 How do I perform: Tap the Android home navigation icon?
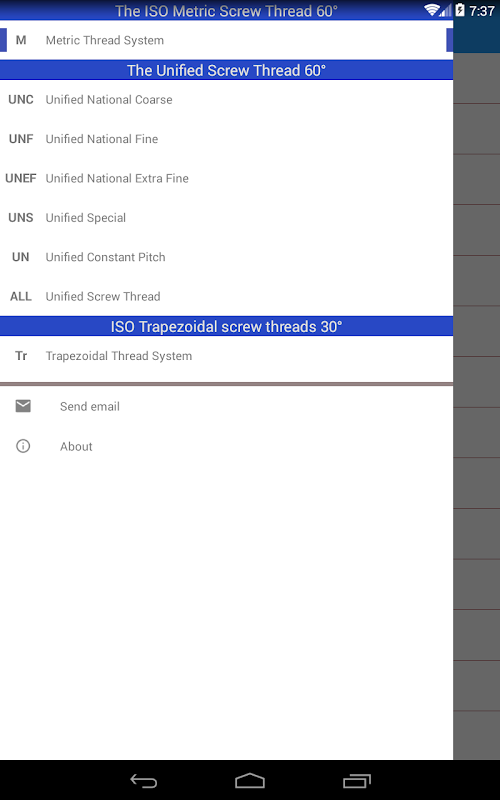click(250, 780)
